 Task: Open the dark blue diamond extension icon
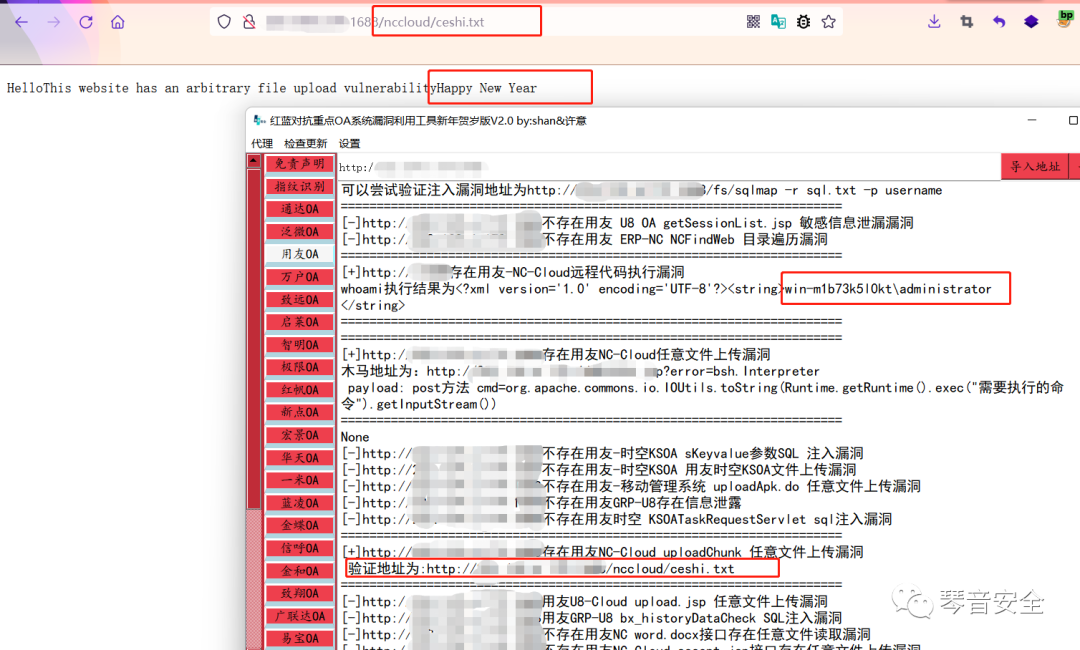coord(1031,22)
